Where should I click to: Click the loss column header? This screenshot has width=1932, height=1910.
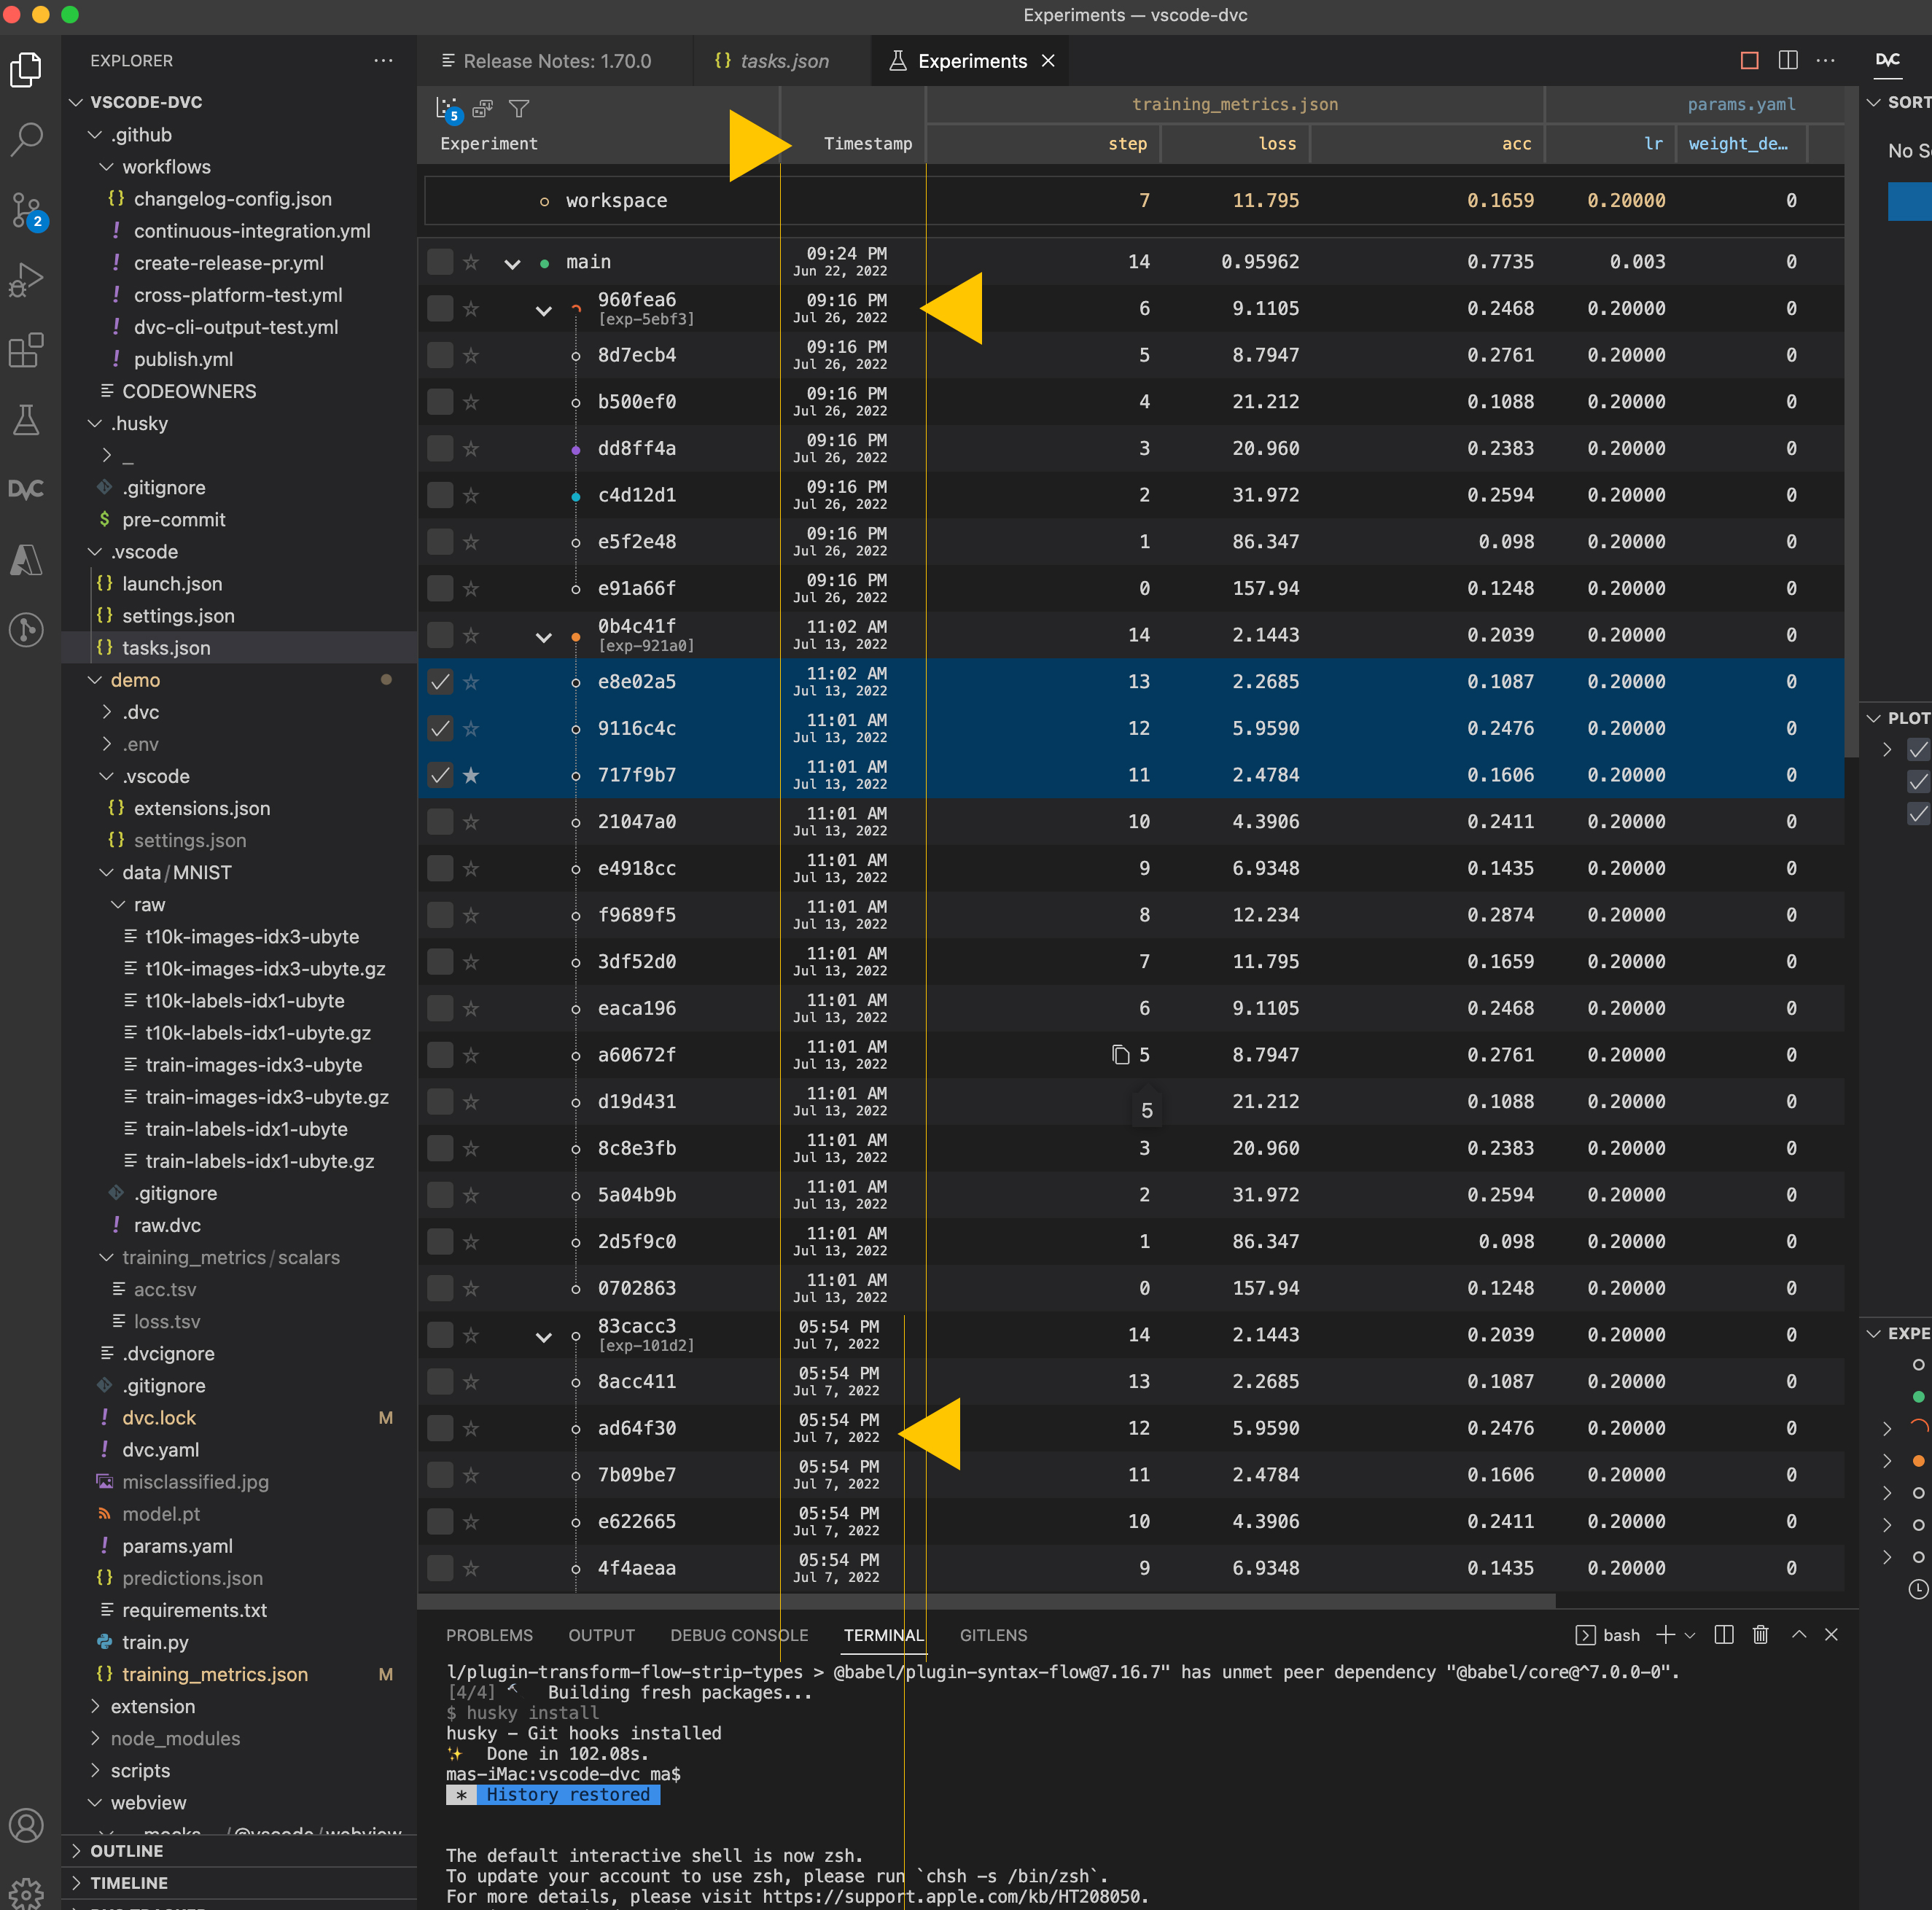[x=1276, y=144]
